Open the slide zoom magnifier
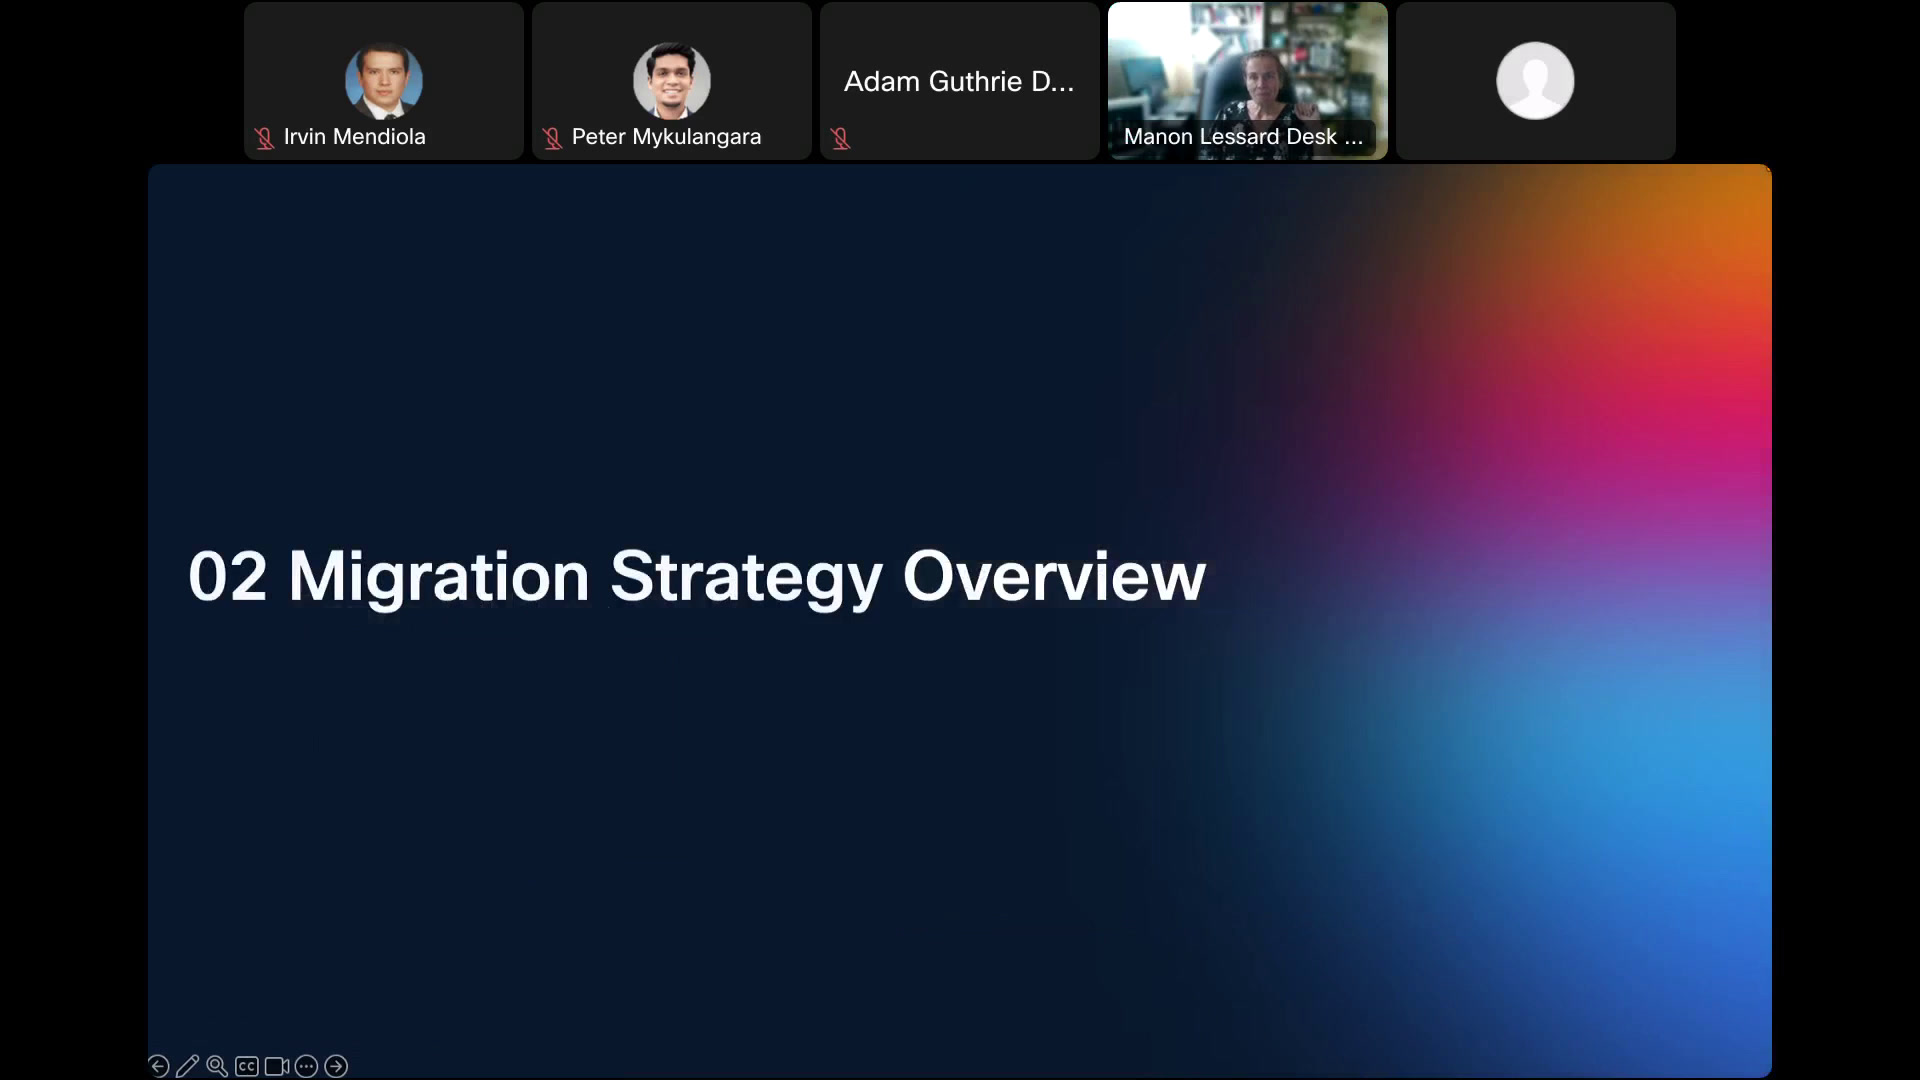Viewport: 1920px width, 1080px height. coord(217,1066)
